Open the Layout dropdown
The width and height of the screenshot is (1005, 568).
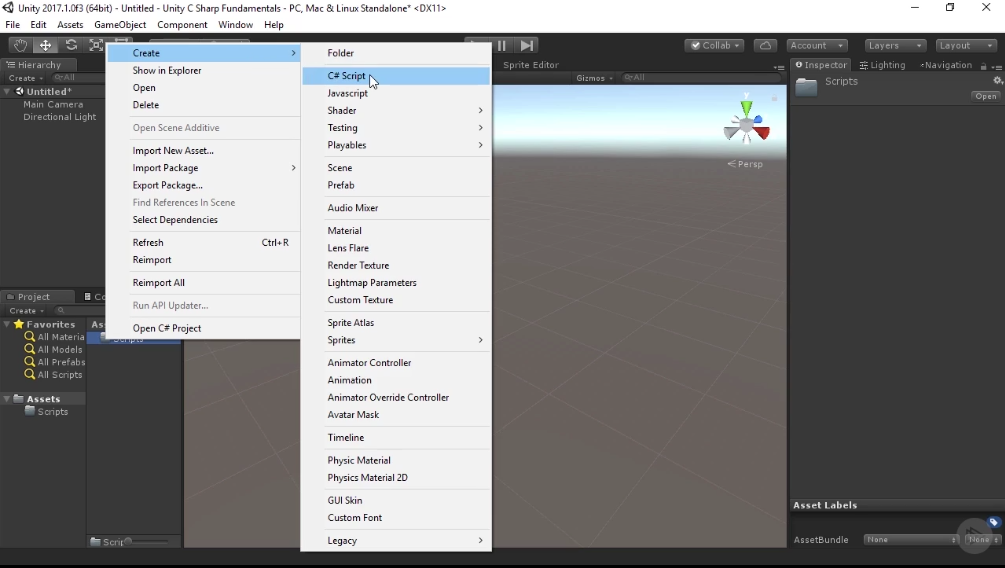pos(965,46)
